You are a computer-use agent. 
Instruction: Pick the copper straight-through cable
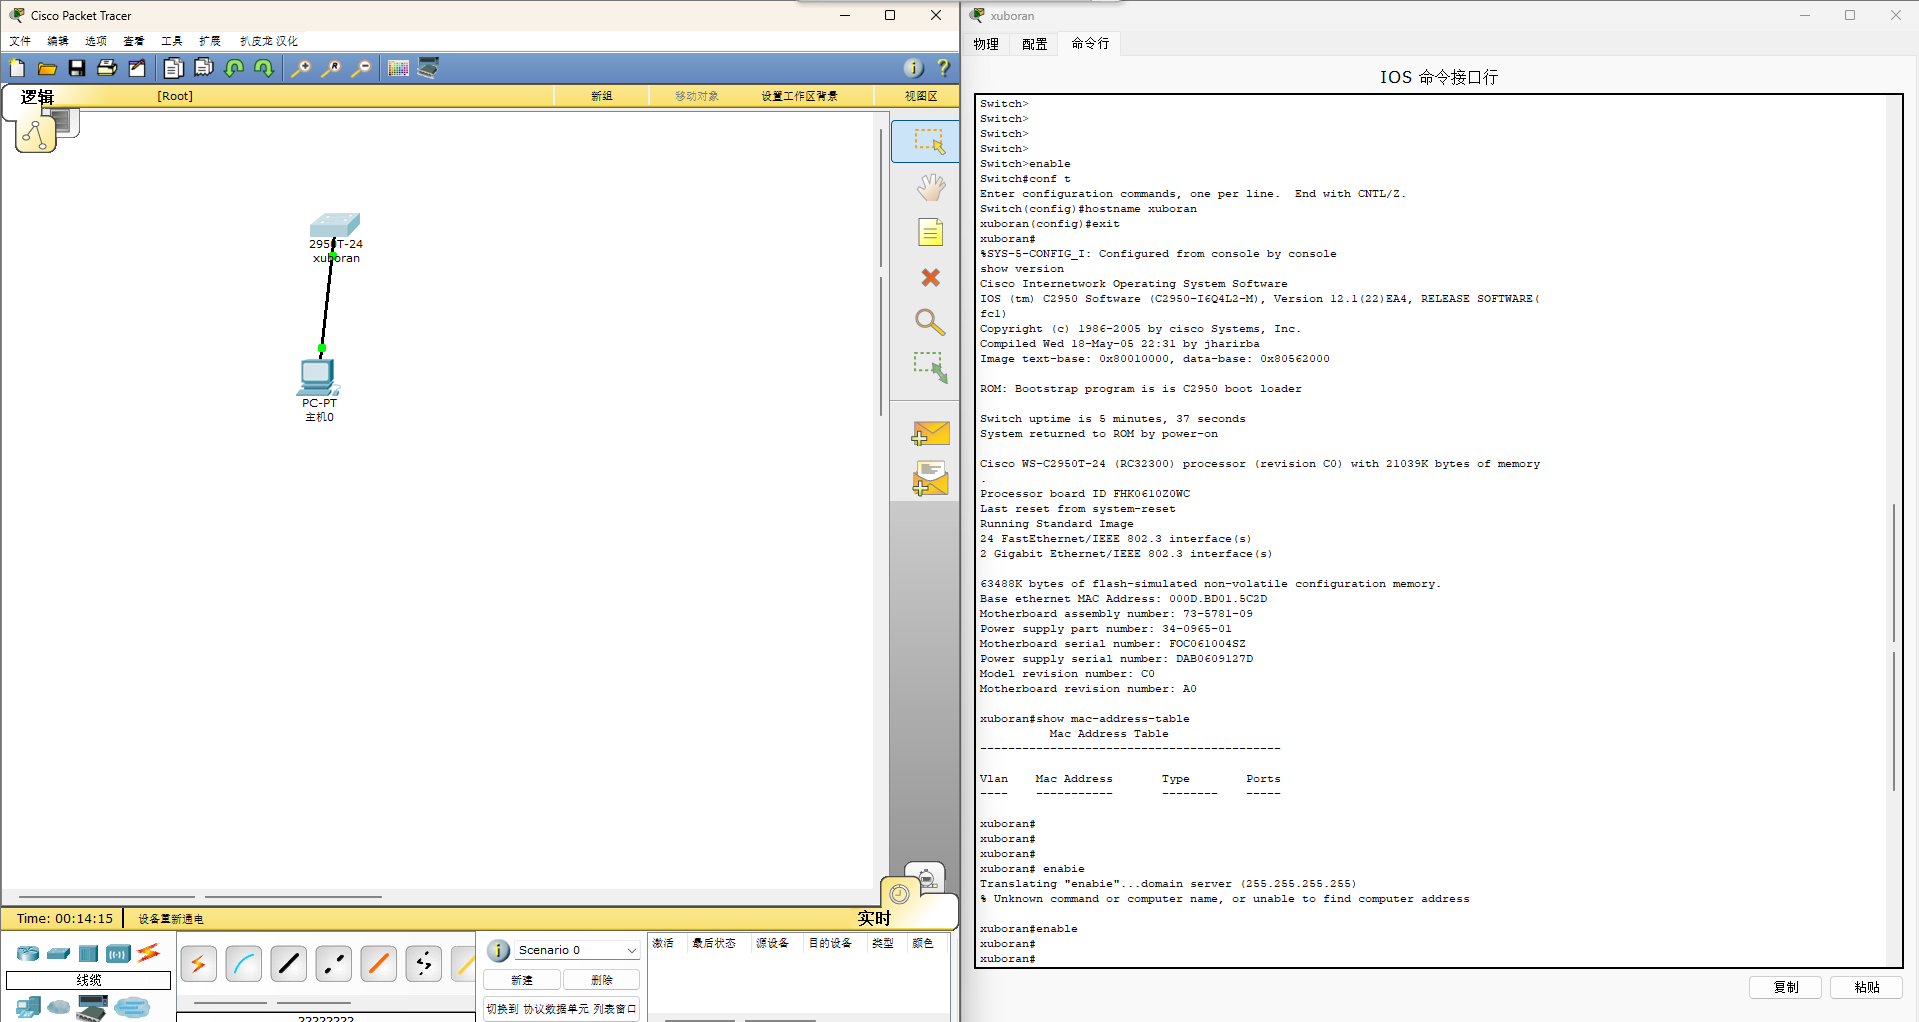click(x=289, y=964)
